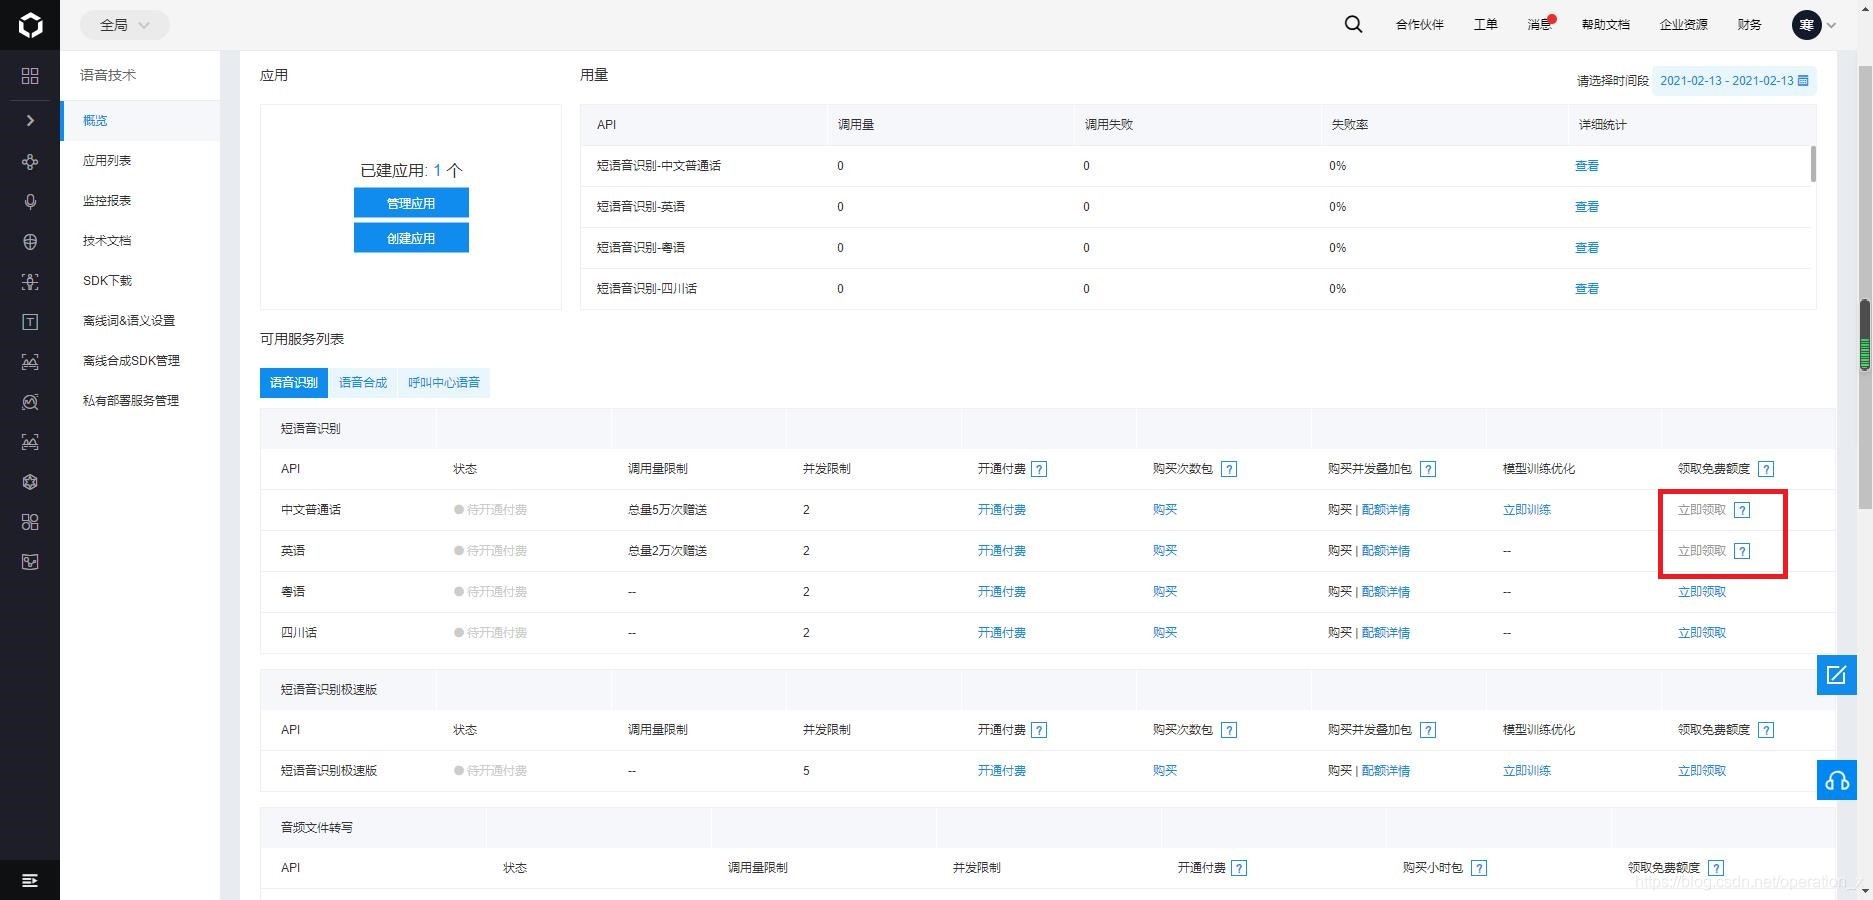
Task: Select 概览 in the left menu
Action: coord(140,120)
